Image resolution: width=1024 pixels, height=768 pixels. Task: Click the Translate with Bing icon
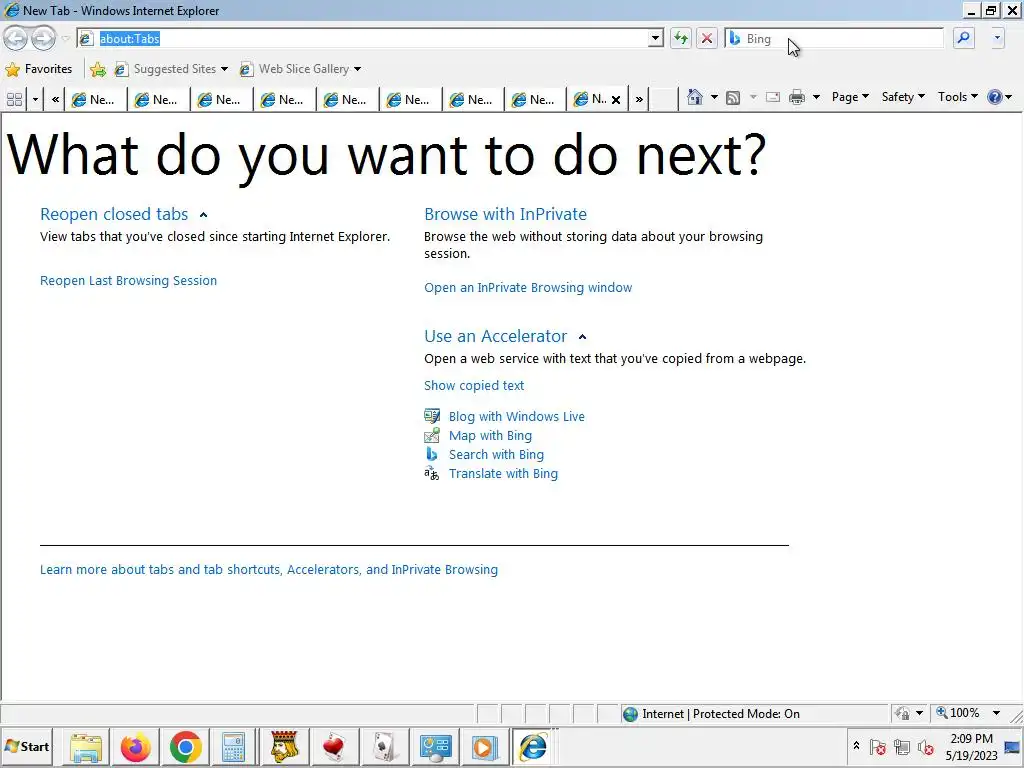point(432,473)
